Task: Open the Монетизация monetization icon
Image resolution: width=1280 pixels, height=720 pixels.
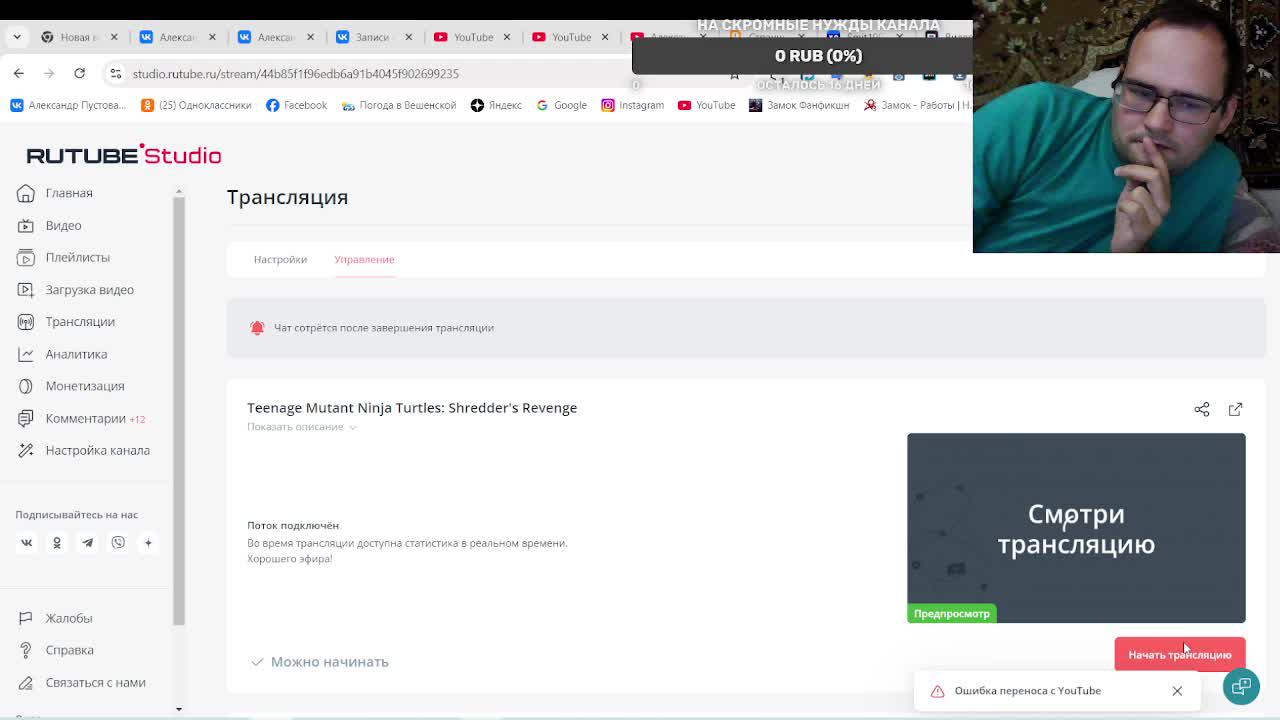Action: click(x=26, y=386)
